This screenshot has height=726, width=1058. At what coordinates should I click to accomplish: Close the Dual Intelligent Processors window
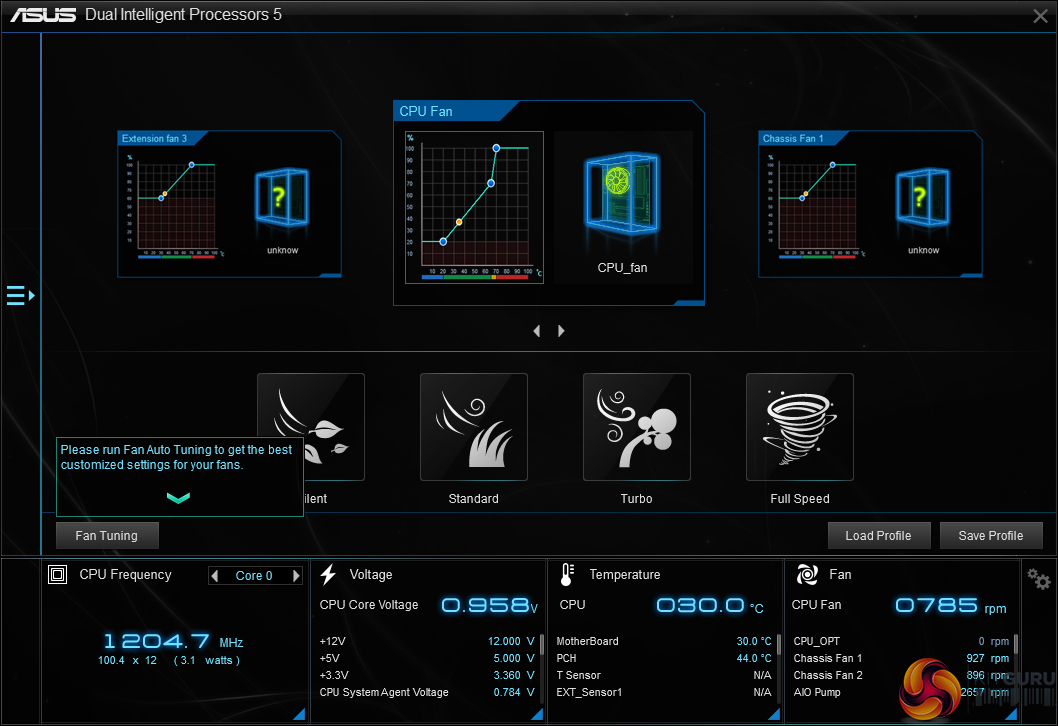click(x=1040, y=16)
